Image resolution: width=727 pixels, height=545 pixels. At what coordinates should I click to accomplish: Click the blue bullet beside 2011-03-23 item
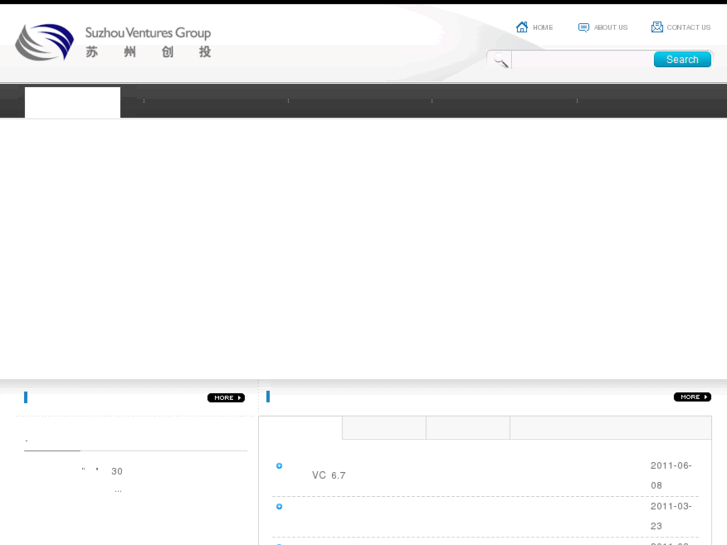point(279,507)
